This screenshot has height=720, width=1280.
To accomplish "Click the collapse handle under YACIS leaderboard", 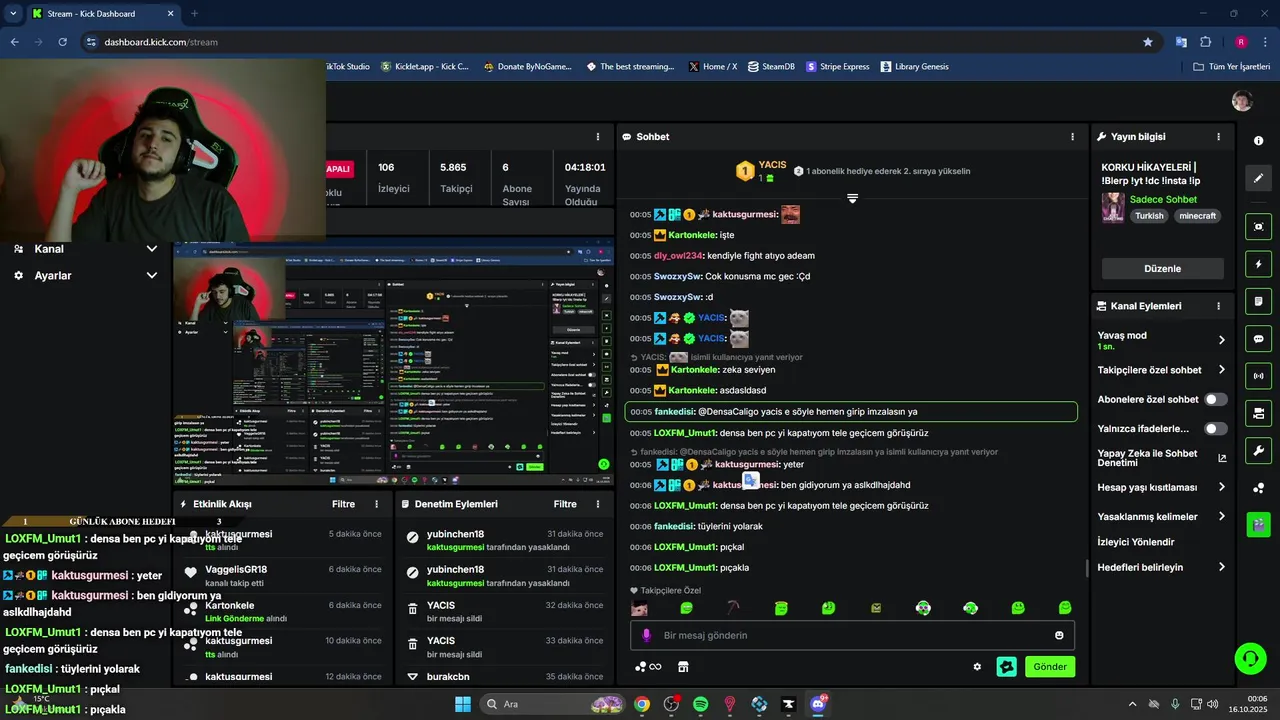I will 852,198.
